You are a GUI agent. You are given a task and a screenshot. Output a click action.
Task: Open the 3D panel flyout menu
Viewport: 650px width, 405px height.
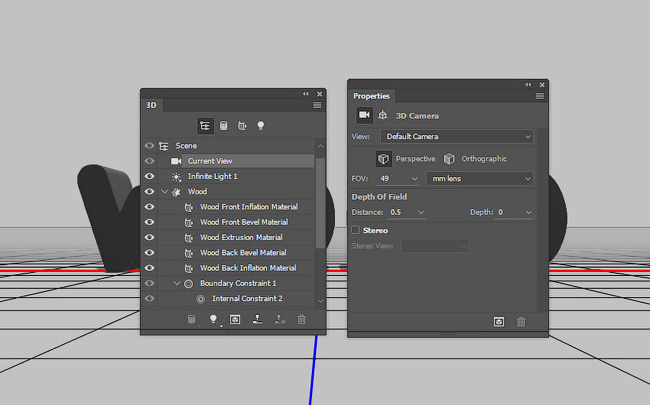pyautogui.click(x=317, y=105)
